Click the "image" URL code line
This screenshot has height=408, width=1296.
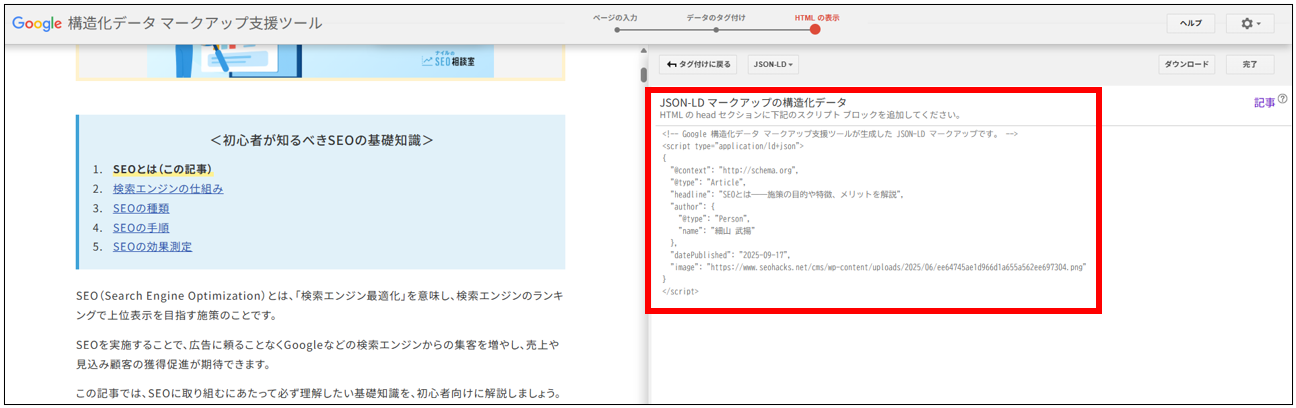tap(878, 267)
